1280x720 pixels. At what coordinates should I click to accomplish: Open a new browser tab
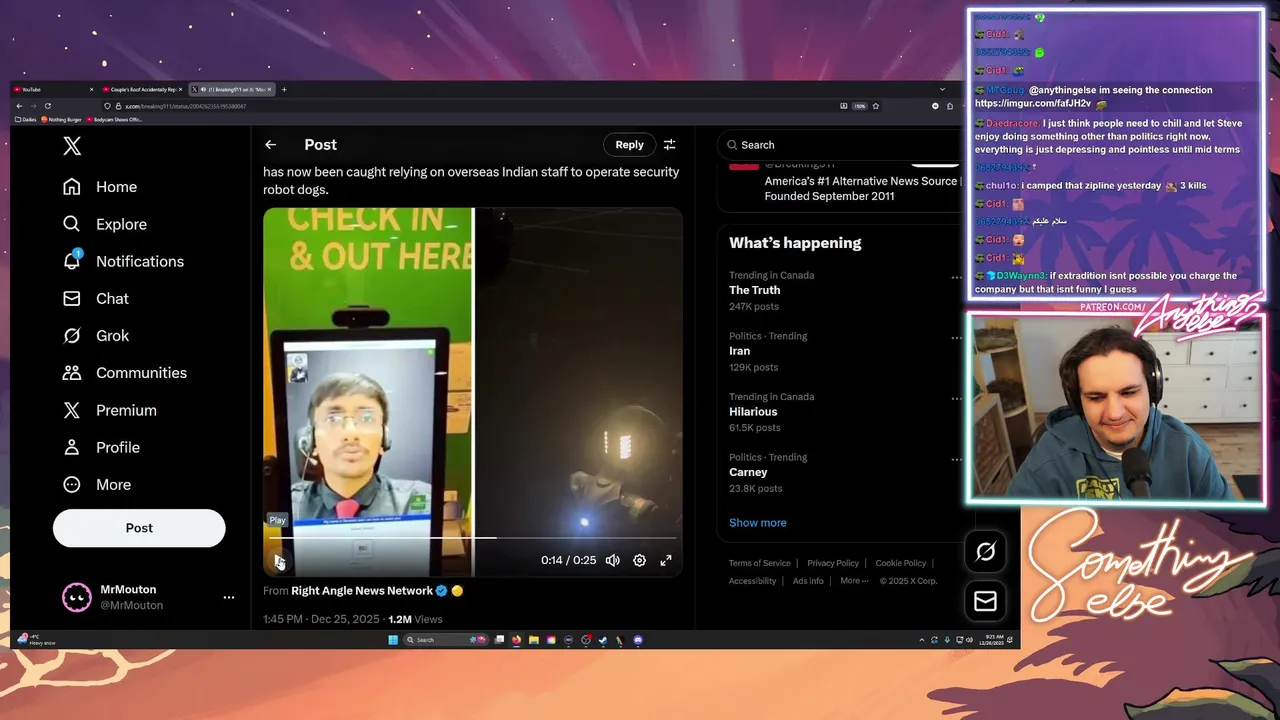coord(284,89)
